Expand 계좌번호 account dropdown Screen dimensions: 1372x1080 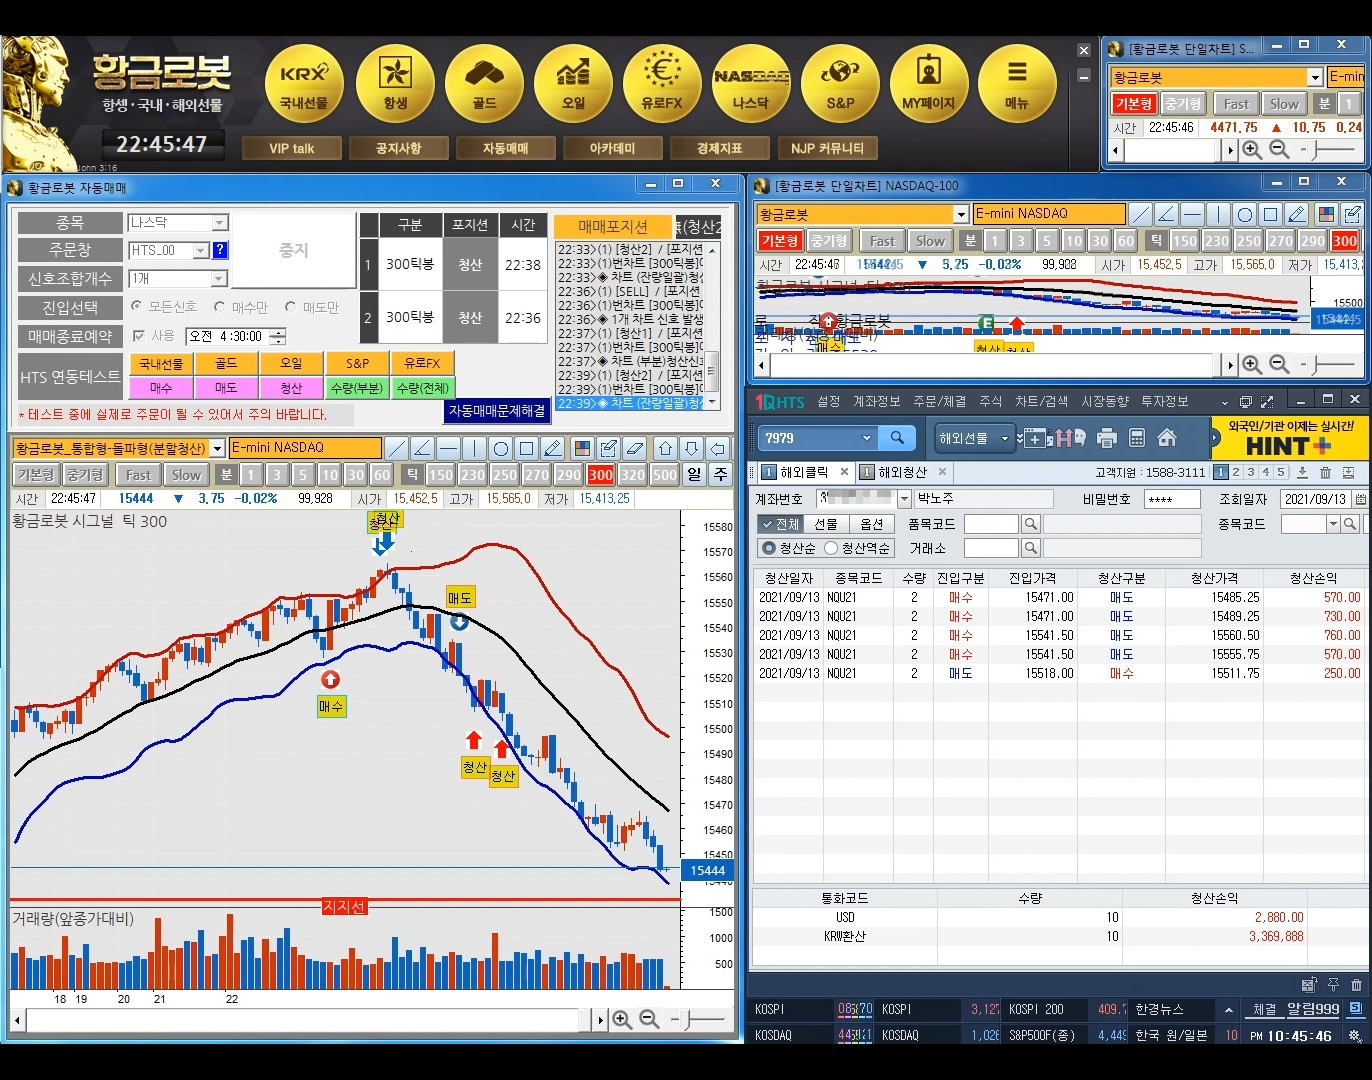tap(904, 499)
